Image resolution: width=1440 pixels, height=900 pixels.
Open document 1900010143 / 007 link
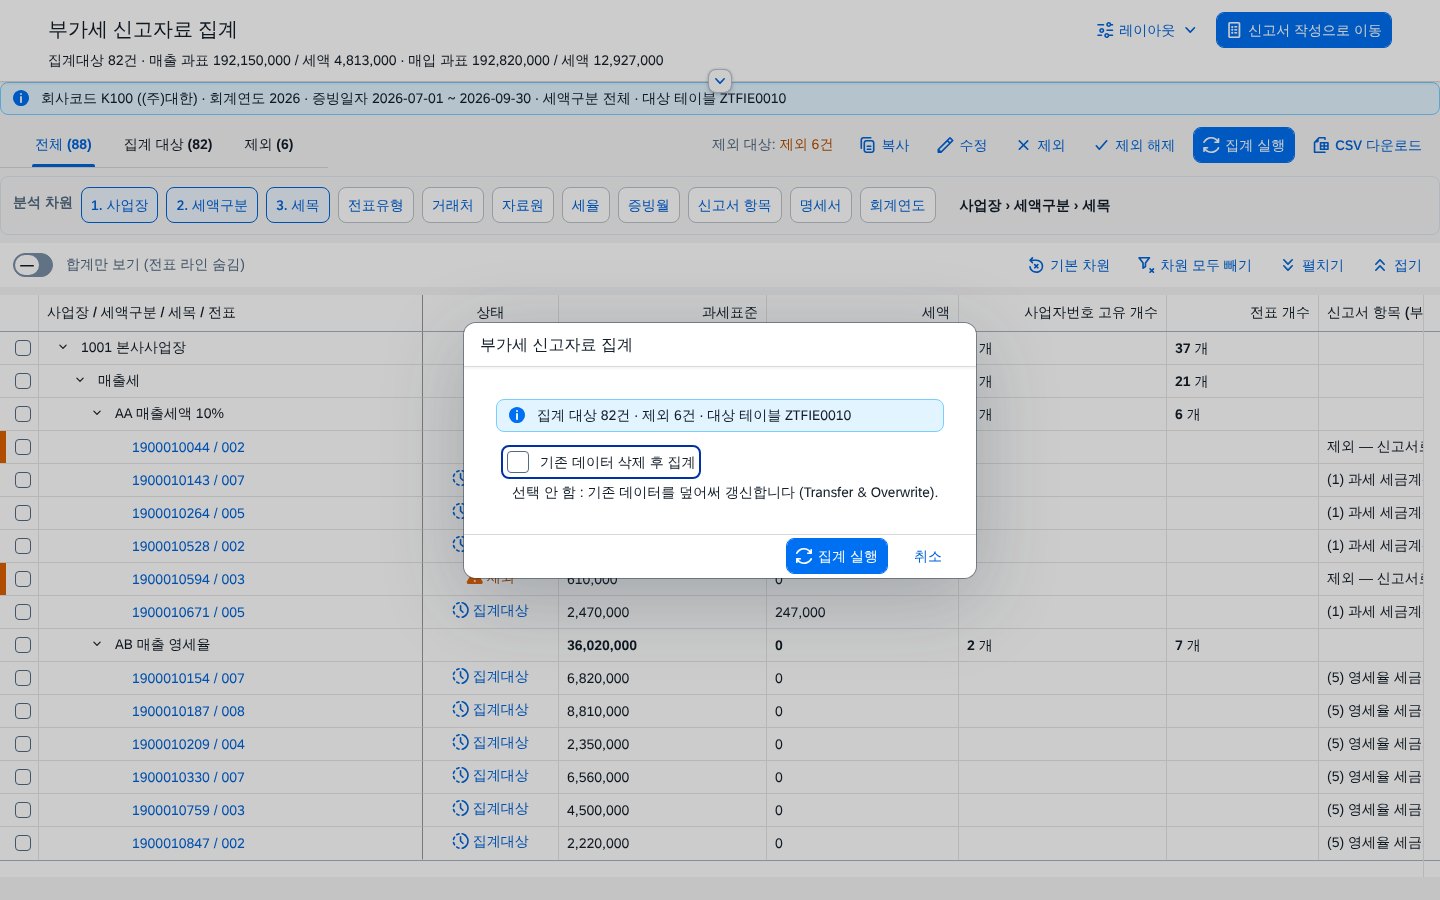(x=188, y=480)
